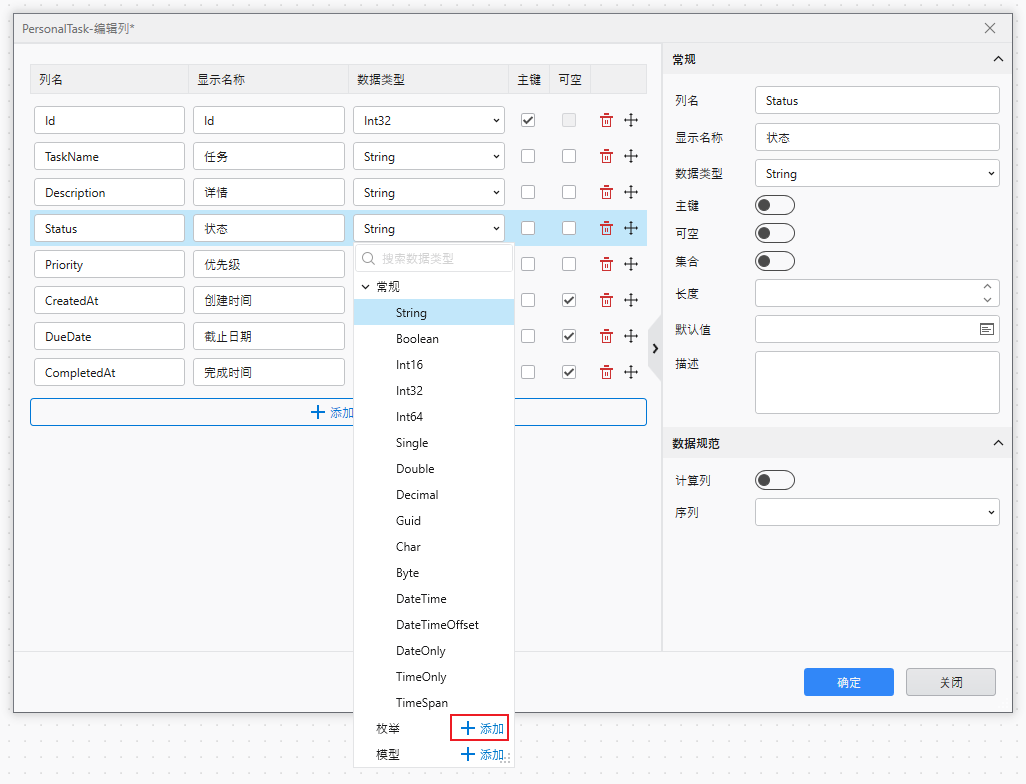
Task: Open the default value (默认值) editor icon
Action: [988, 328]
